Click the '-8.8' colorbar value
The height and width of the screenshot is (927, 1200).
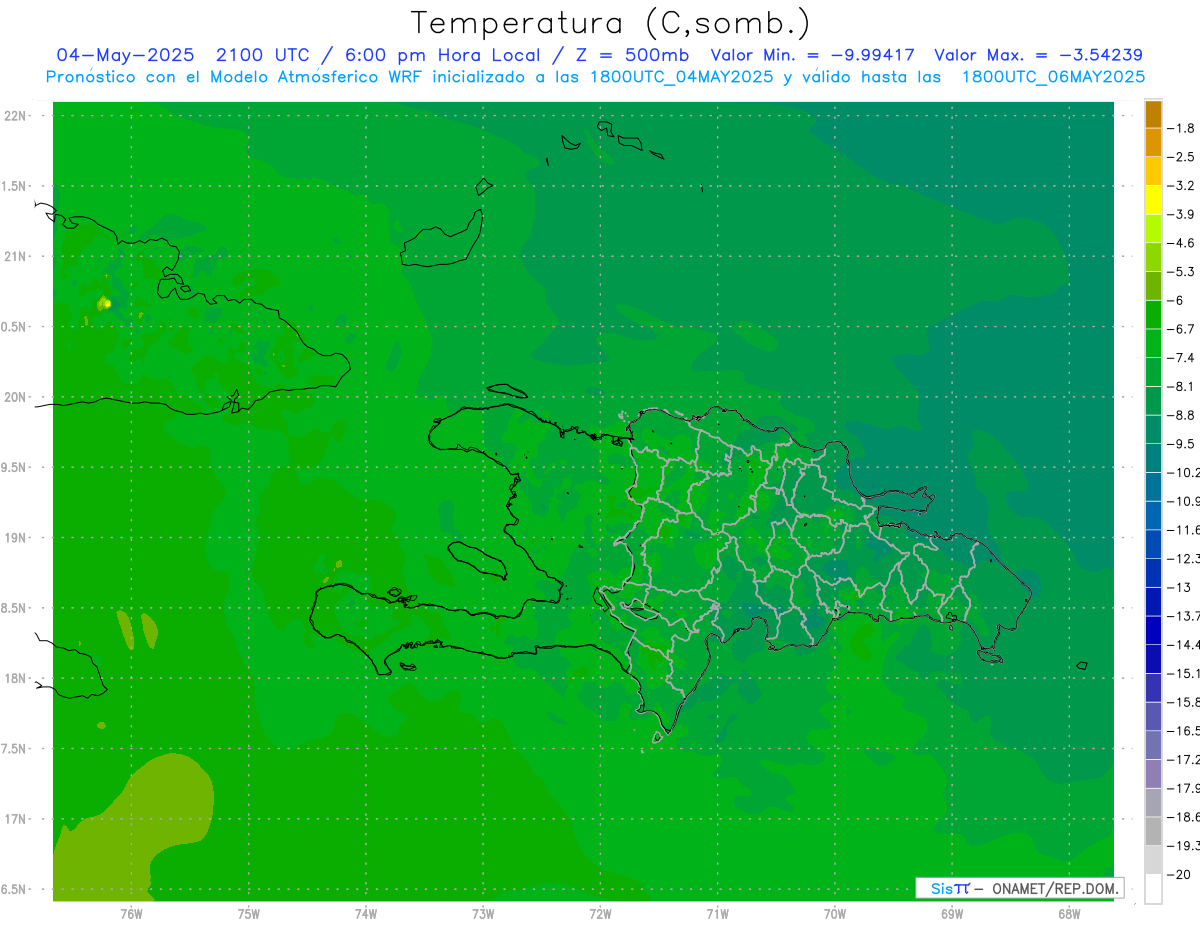click(1182, 415)
